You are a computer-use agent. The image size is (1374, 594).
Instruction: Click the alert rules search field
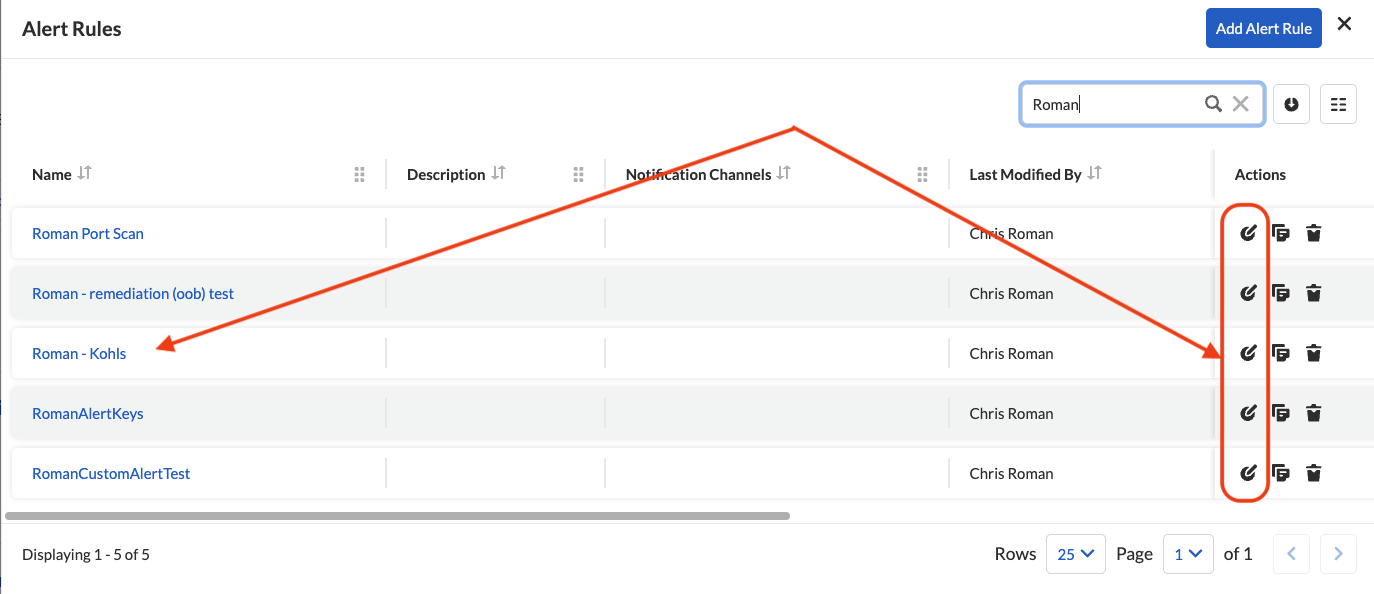click(1112, 104)
